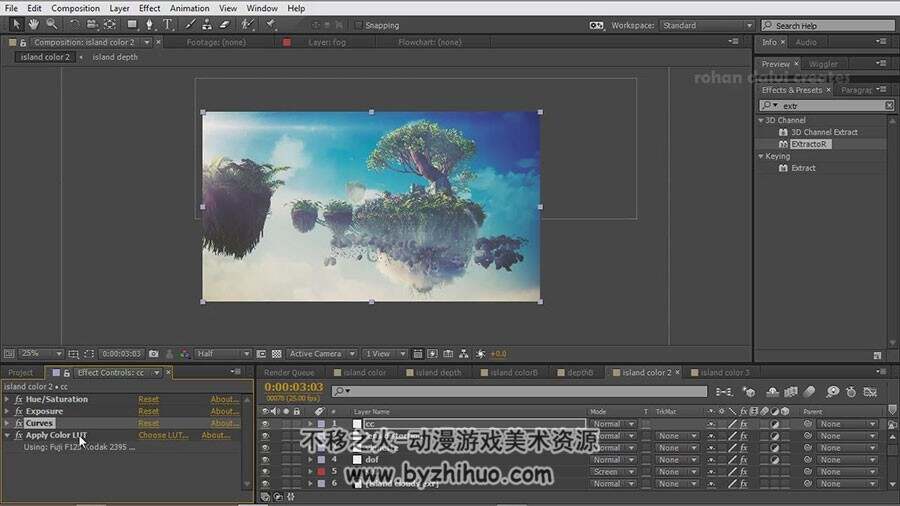Open the Effect menu

point(149,8)
